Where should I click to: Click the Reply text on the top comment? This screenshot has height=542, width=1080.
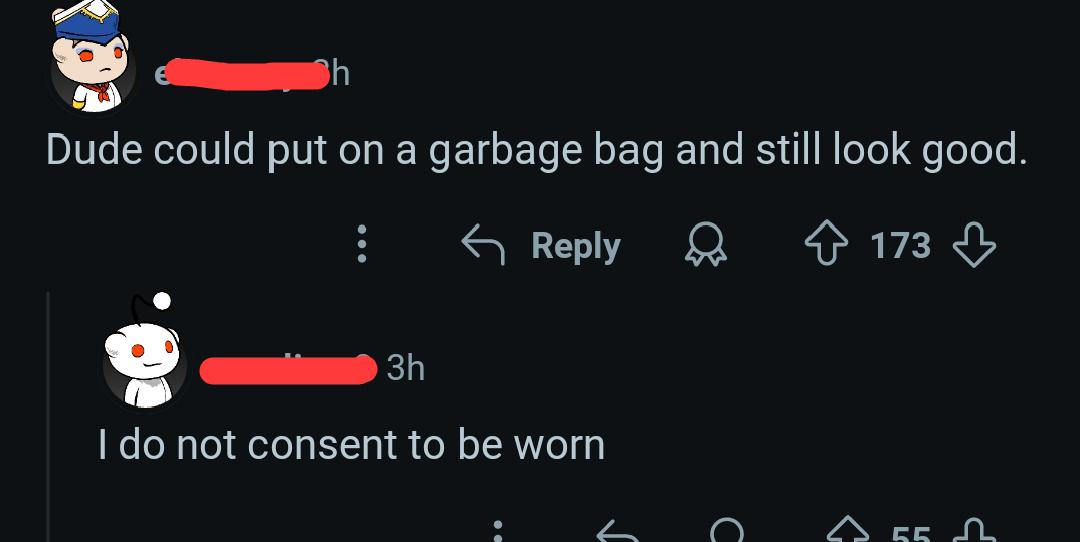[x=576, y=246]
